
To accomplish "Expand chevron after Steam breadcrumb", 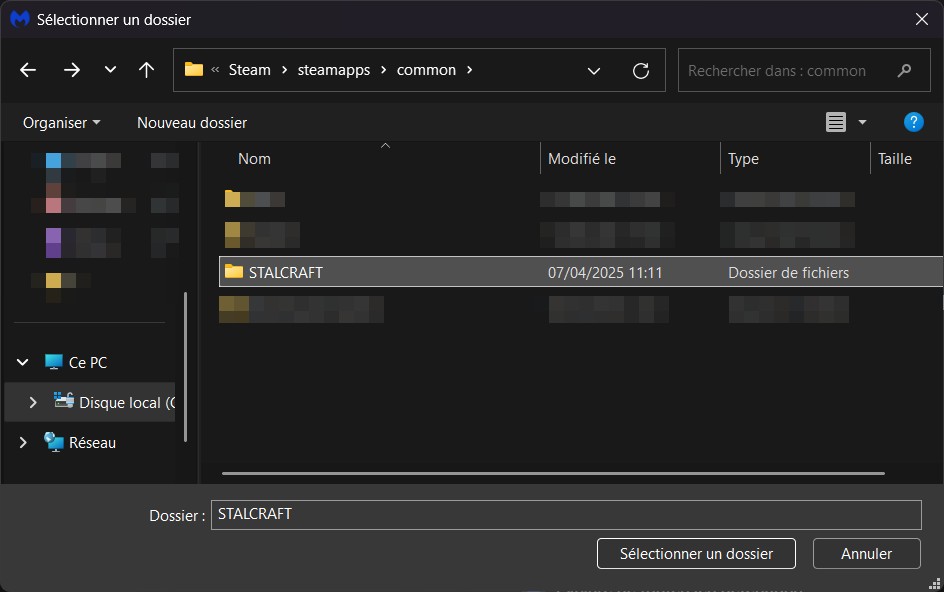I will point(284,70).
